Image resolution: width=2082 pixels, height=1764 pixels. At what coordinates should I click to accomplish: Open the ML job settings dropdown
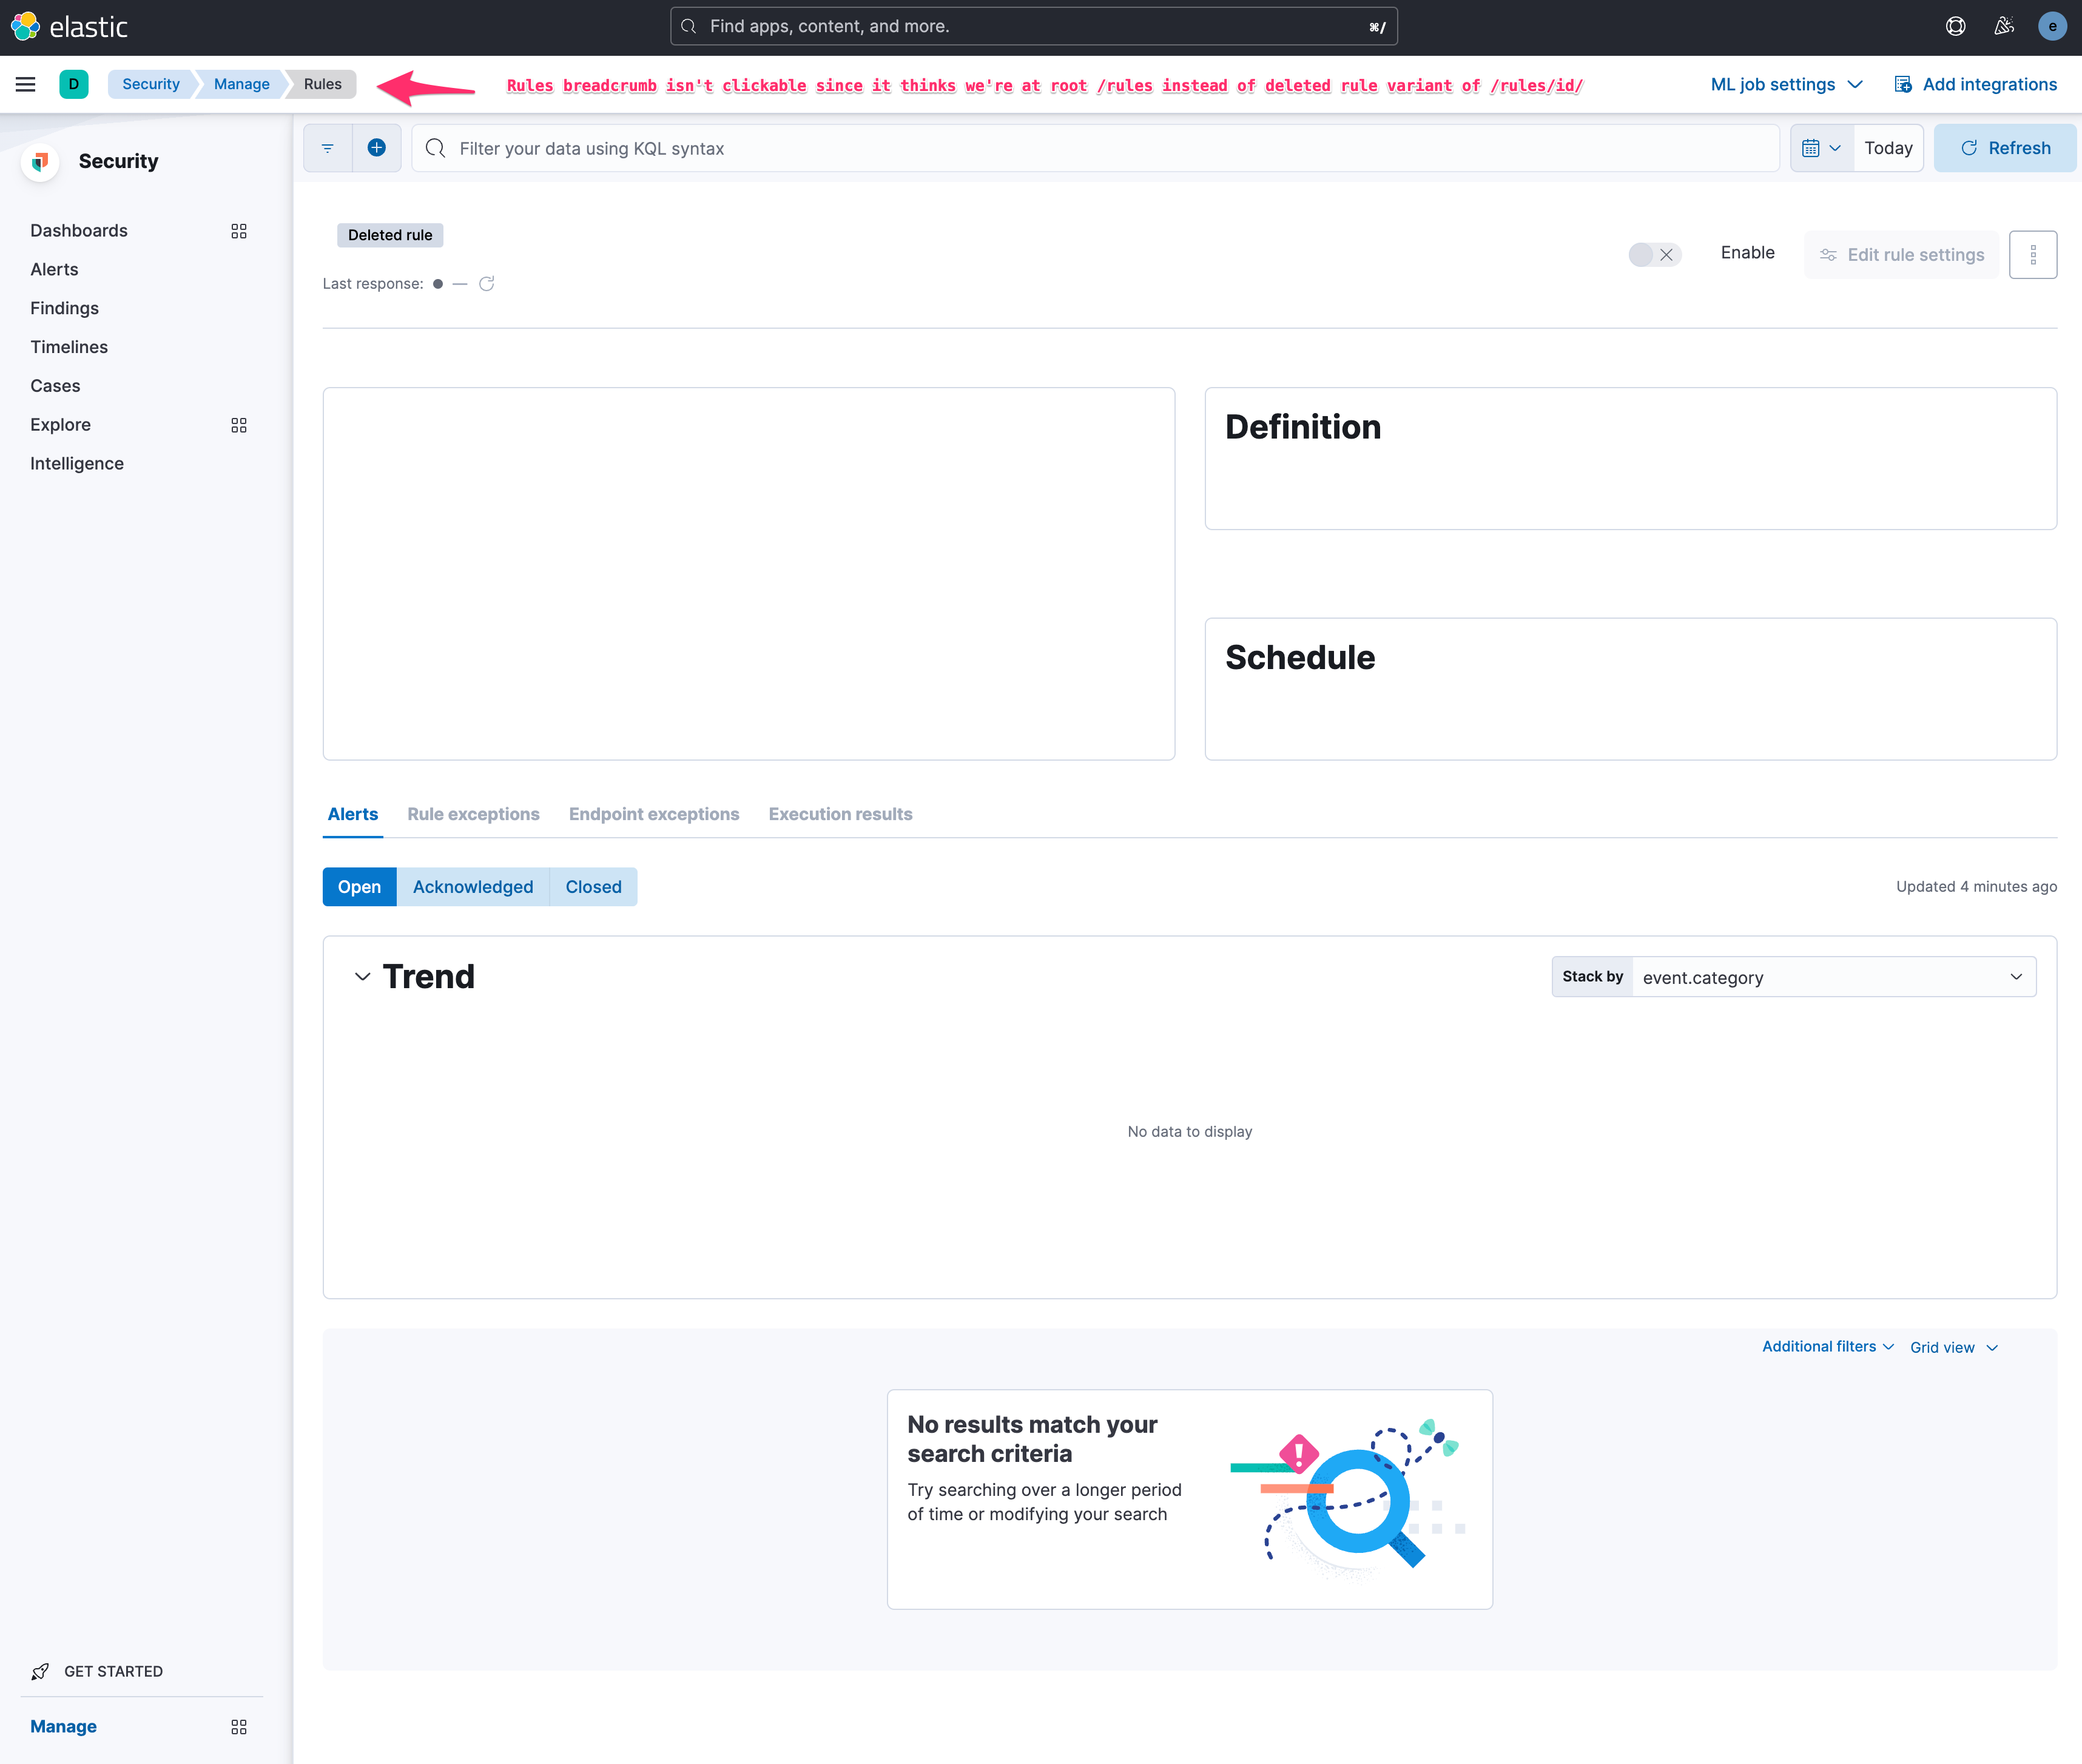[1786, 84]
